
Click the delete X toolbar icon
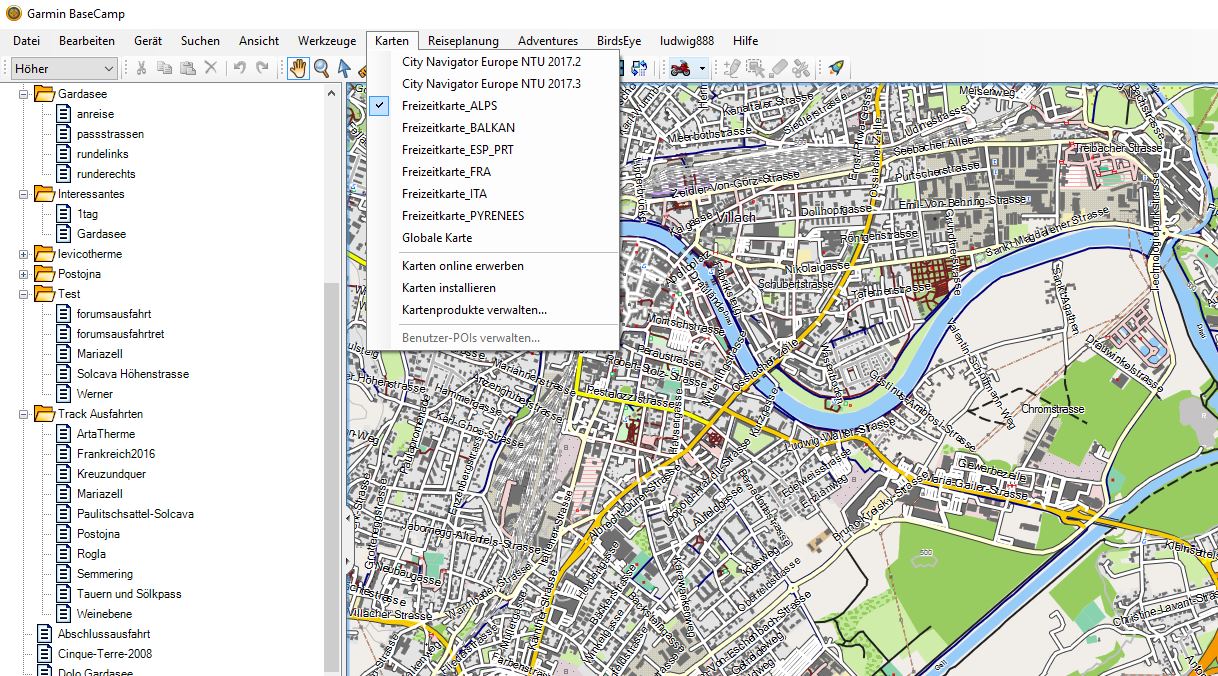click(x=211, y=68)
